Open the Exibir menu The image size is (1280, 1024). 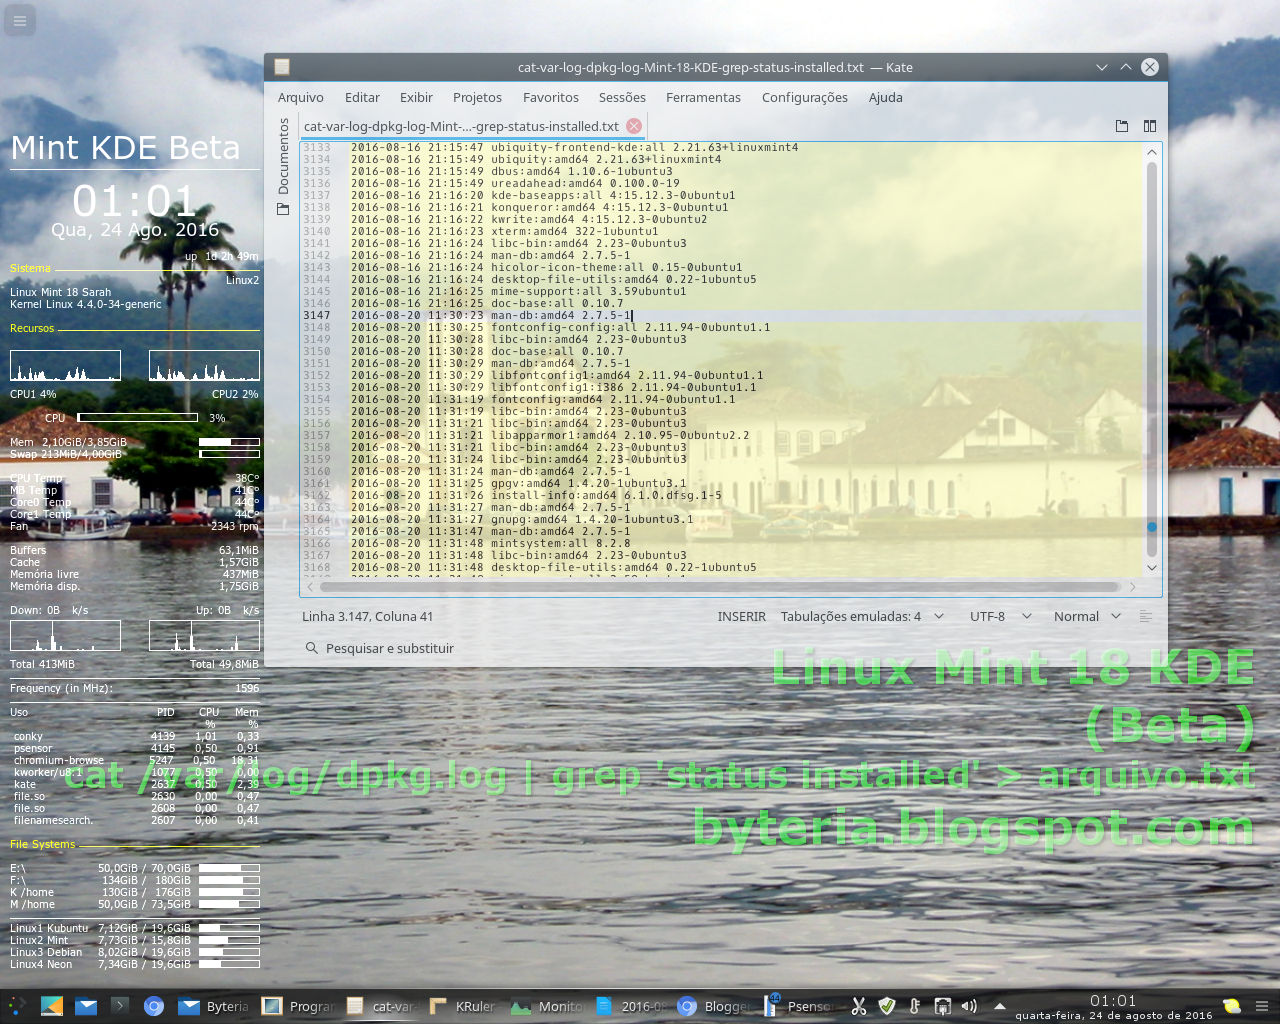coord(416,97)
